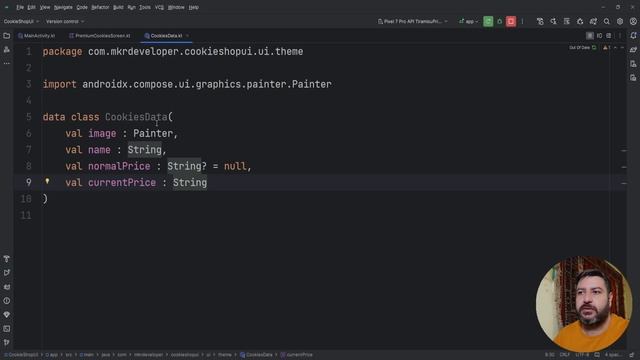640x360 pixels.
Task: Open the Run tool window icon
Action: [7, 273]
